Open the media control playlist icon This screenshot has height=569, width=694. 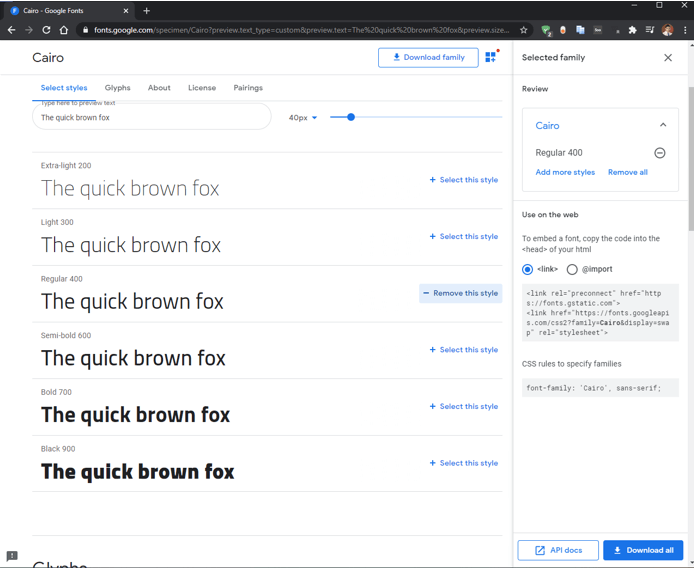[x=650, y=30]
